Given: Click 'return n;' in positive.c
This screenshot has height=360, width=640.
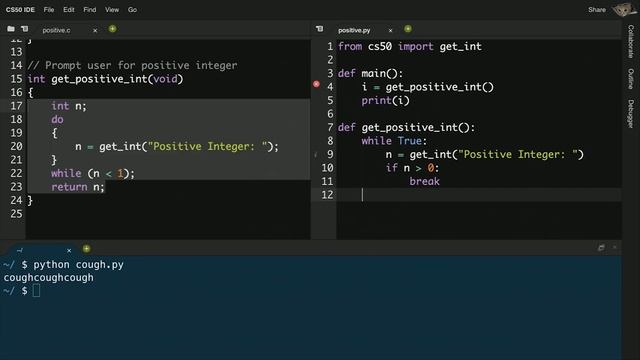Looking at the screenshot, I should [x=78, y=187].
